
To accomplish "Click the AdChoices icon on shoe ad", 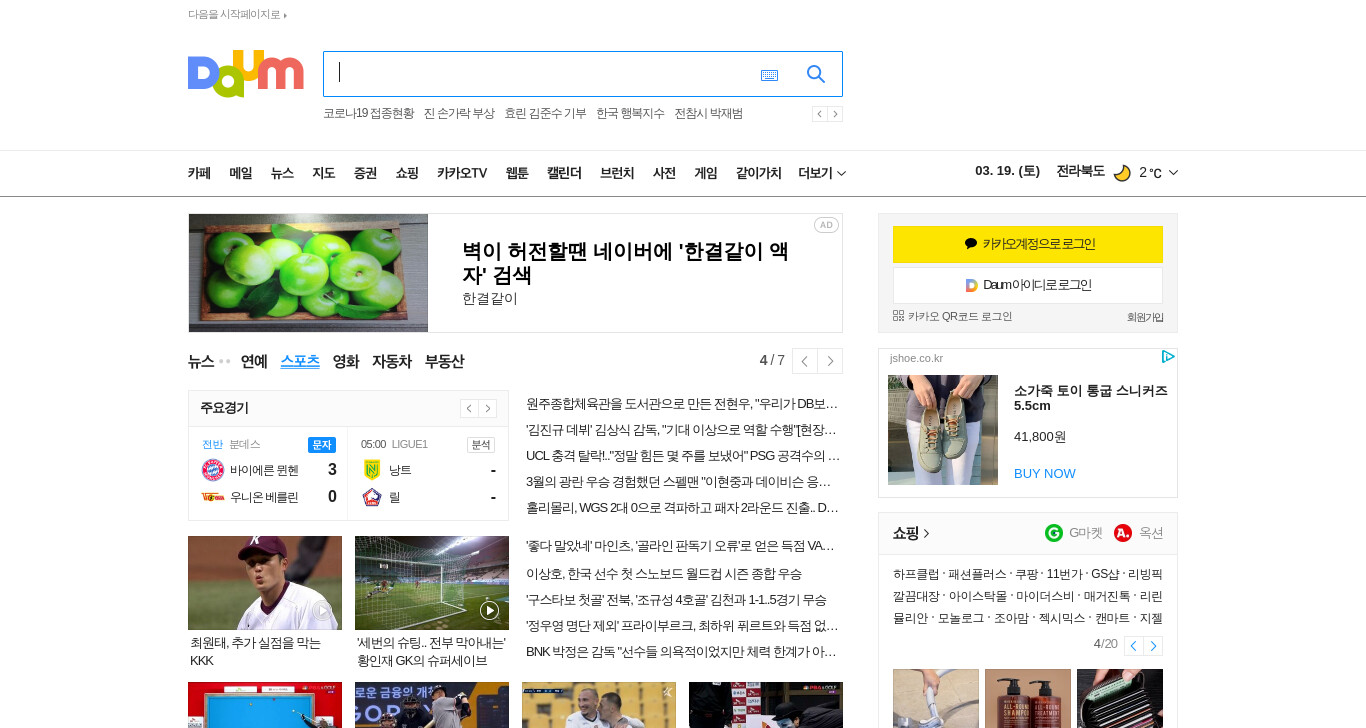I will (x=1168, y=357).
